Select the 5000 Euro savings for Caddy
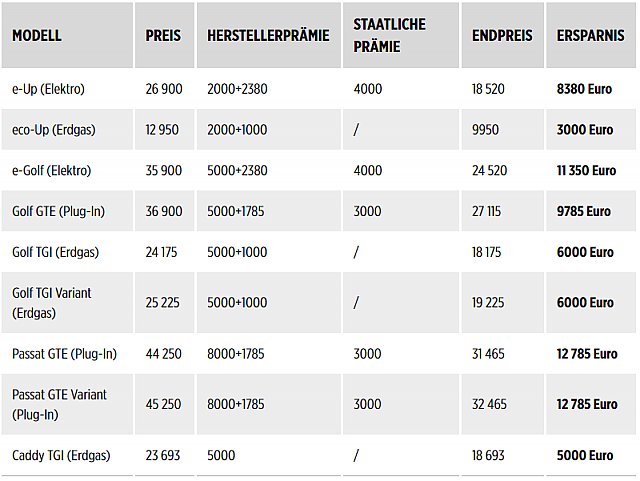 point(585,455)
